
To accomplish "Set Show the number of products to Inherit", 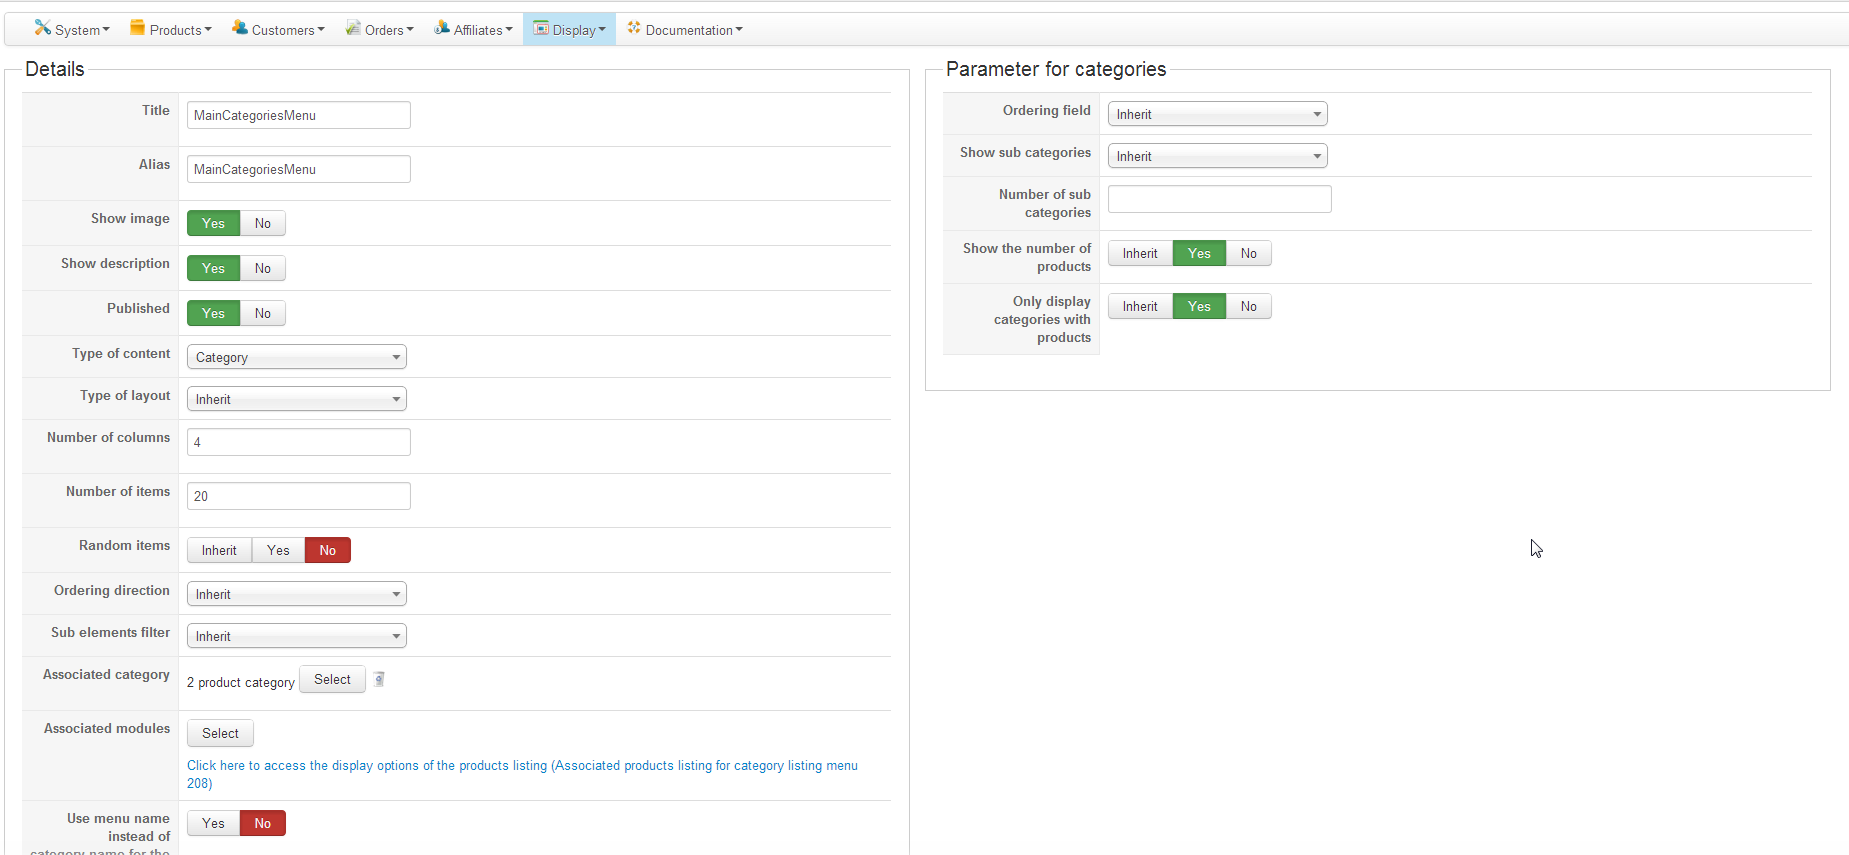I will click(1140, 253).
